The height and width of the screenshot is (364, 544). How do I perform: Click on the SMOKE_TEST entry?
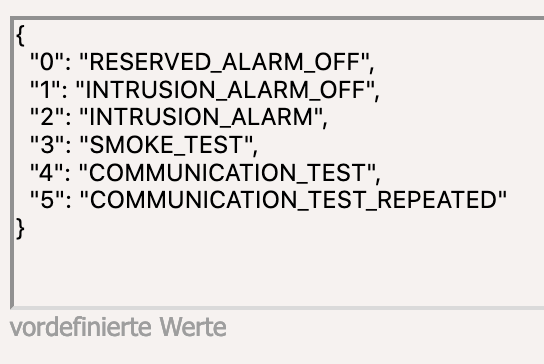click(144, 145)
